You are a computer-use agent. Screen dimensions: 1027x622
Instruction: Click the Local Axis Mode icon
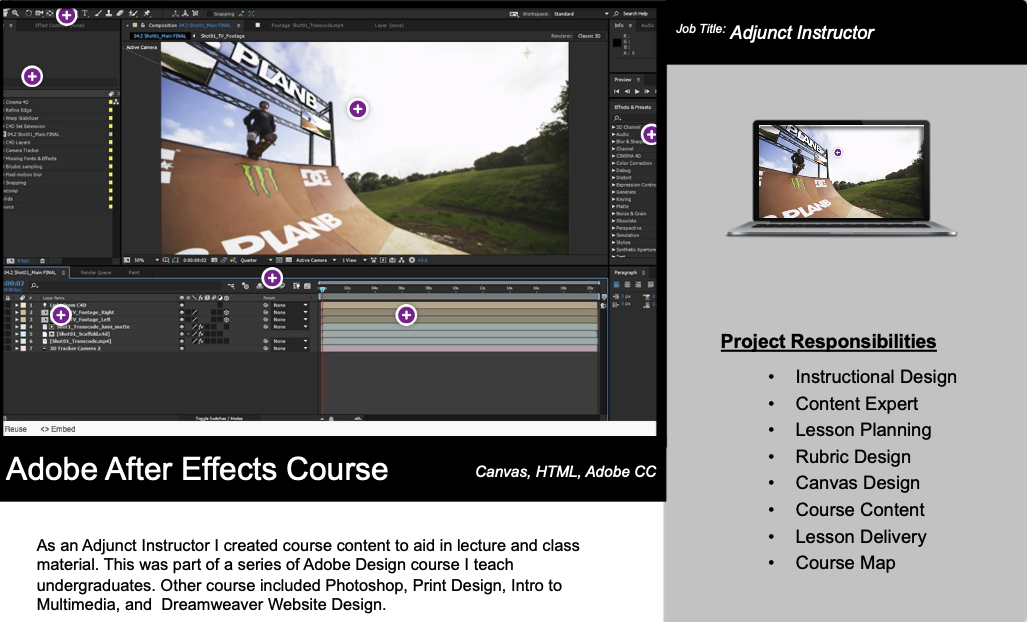click(176, 13)
